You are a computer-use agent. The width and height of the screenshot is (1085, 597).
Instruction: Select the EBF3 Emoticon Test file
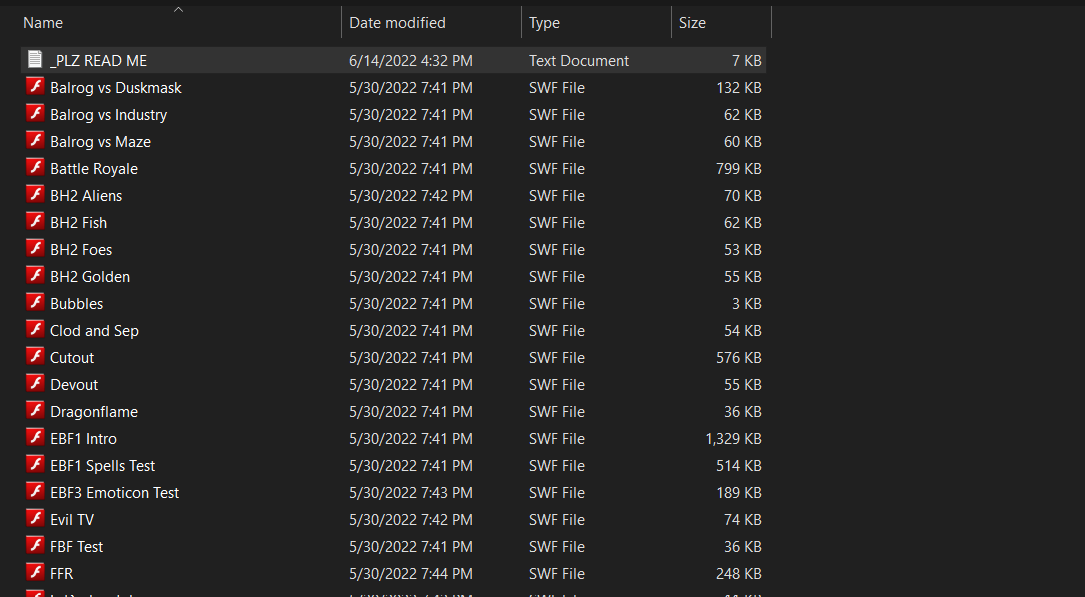pos(114,493)
